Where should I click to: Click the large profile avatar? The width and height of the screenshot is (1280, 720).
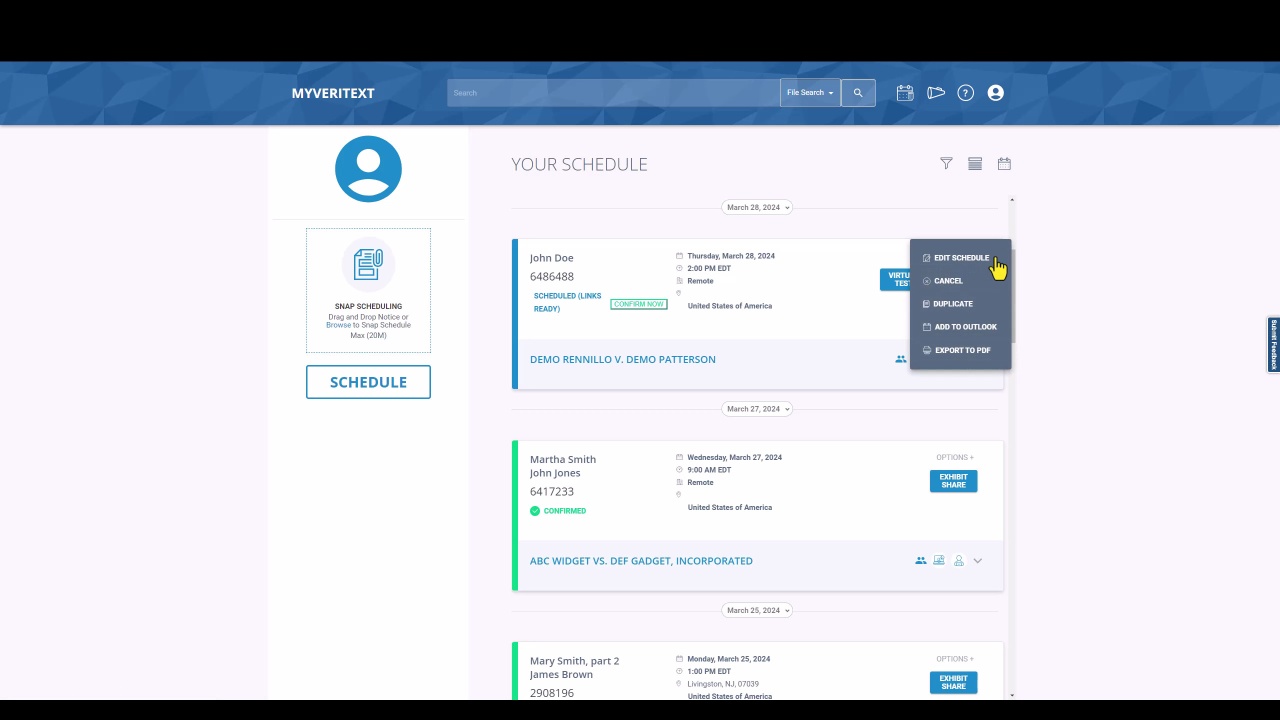368,169
